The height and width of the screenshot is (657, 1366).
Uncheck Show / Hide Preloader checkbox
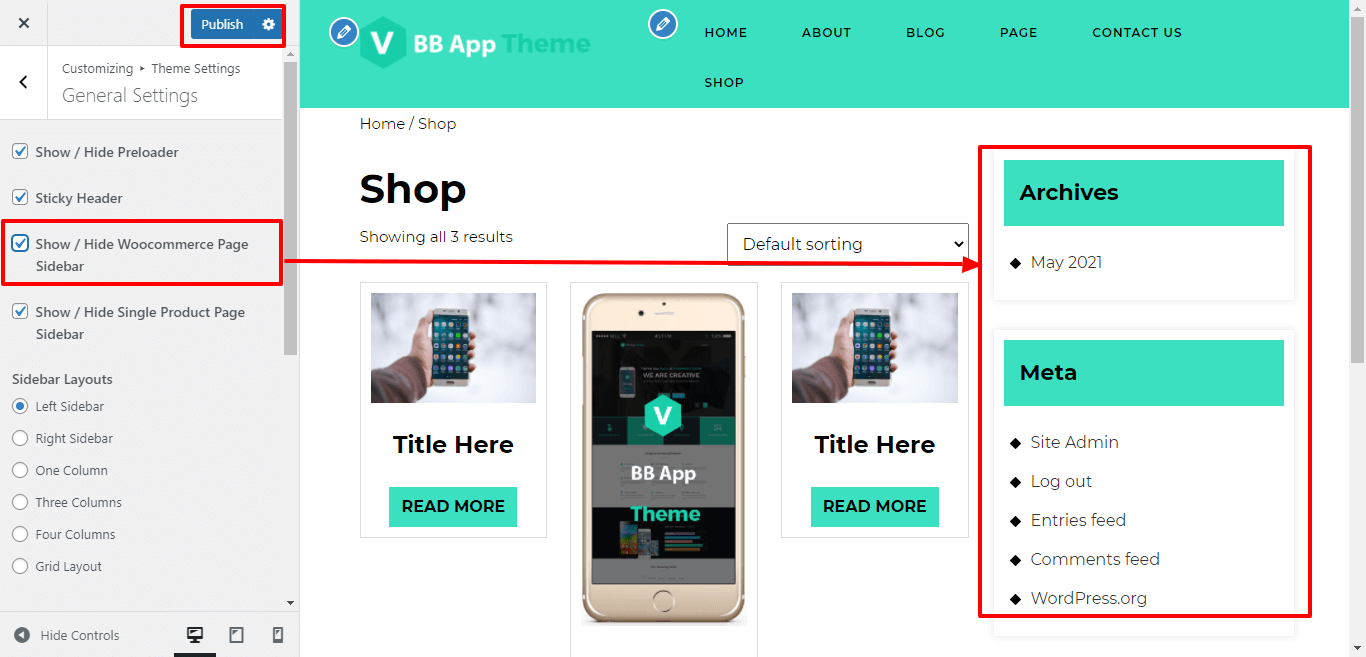pos(20,152)
